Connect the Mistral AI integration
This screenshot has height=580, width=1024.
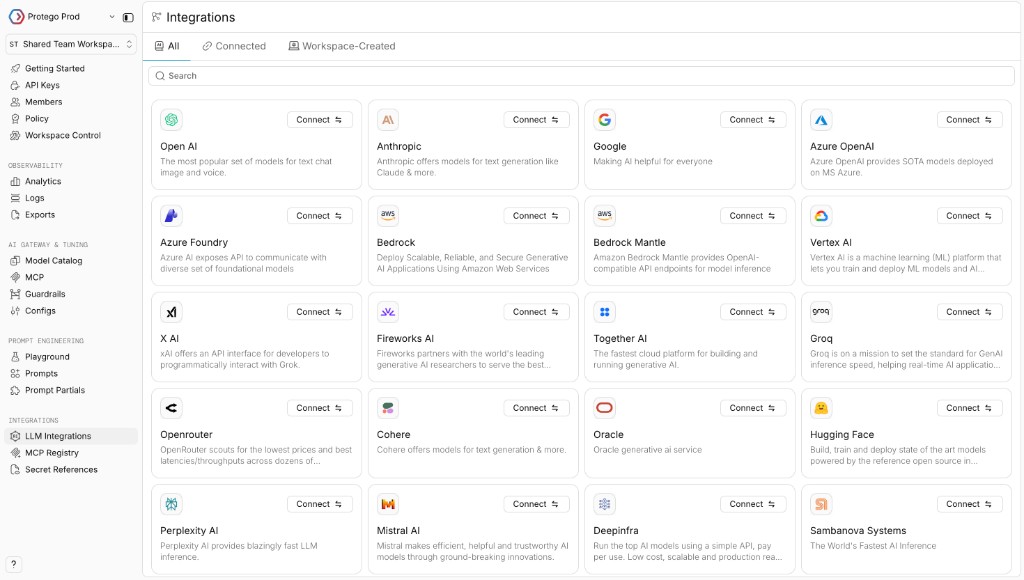click(536, 504)
